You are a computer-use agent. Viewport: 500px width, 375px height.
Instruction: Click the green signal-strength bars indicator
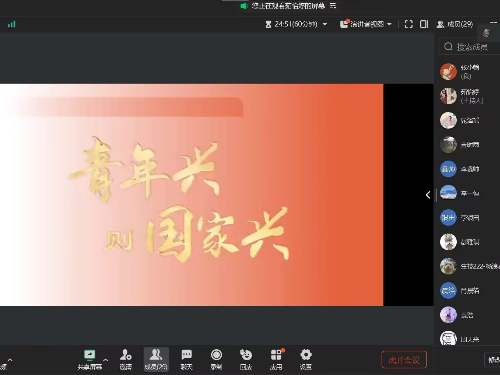tap(12, 24)
